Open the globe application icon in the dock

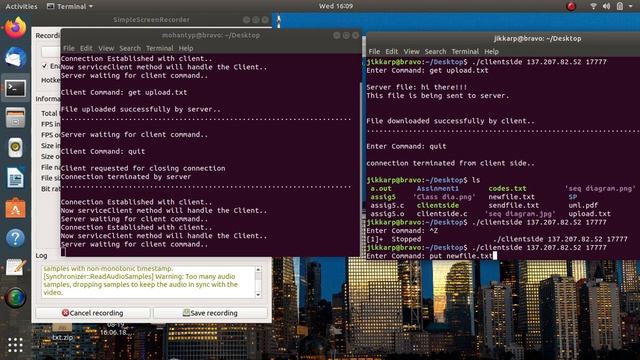pyautogui.click(x=15, y=298)
